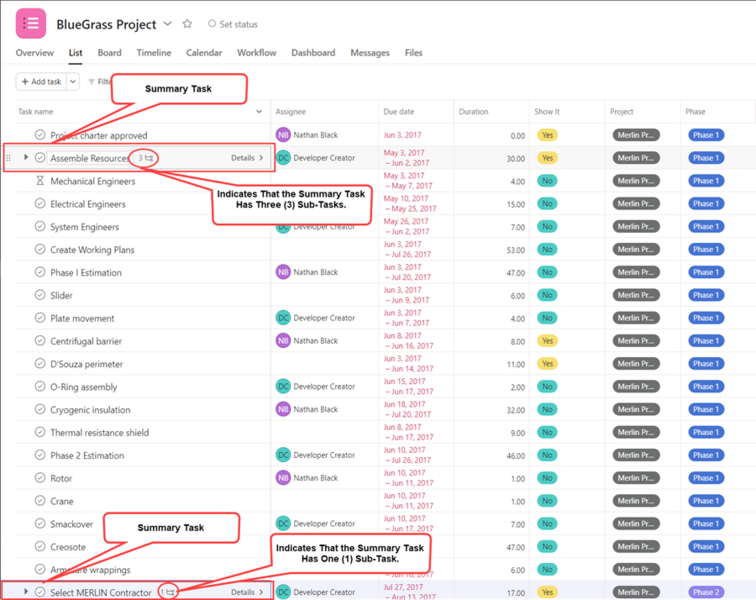Click the Duration column header

473,111
